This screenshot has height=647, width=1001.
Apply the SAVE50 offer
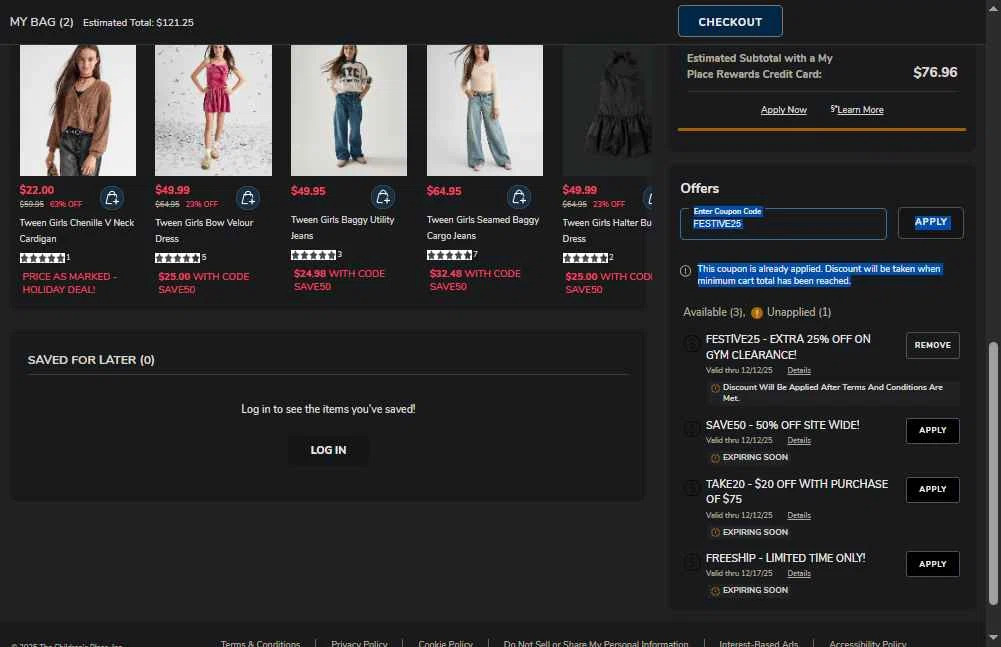pos(933,430)
